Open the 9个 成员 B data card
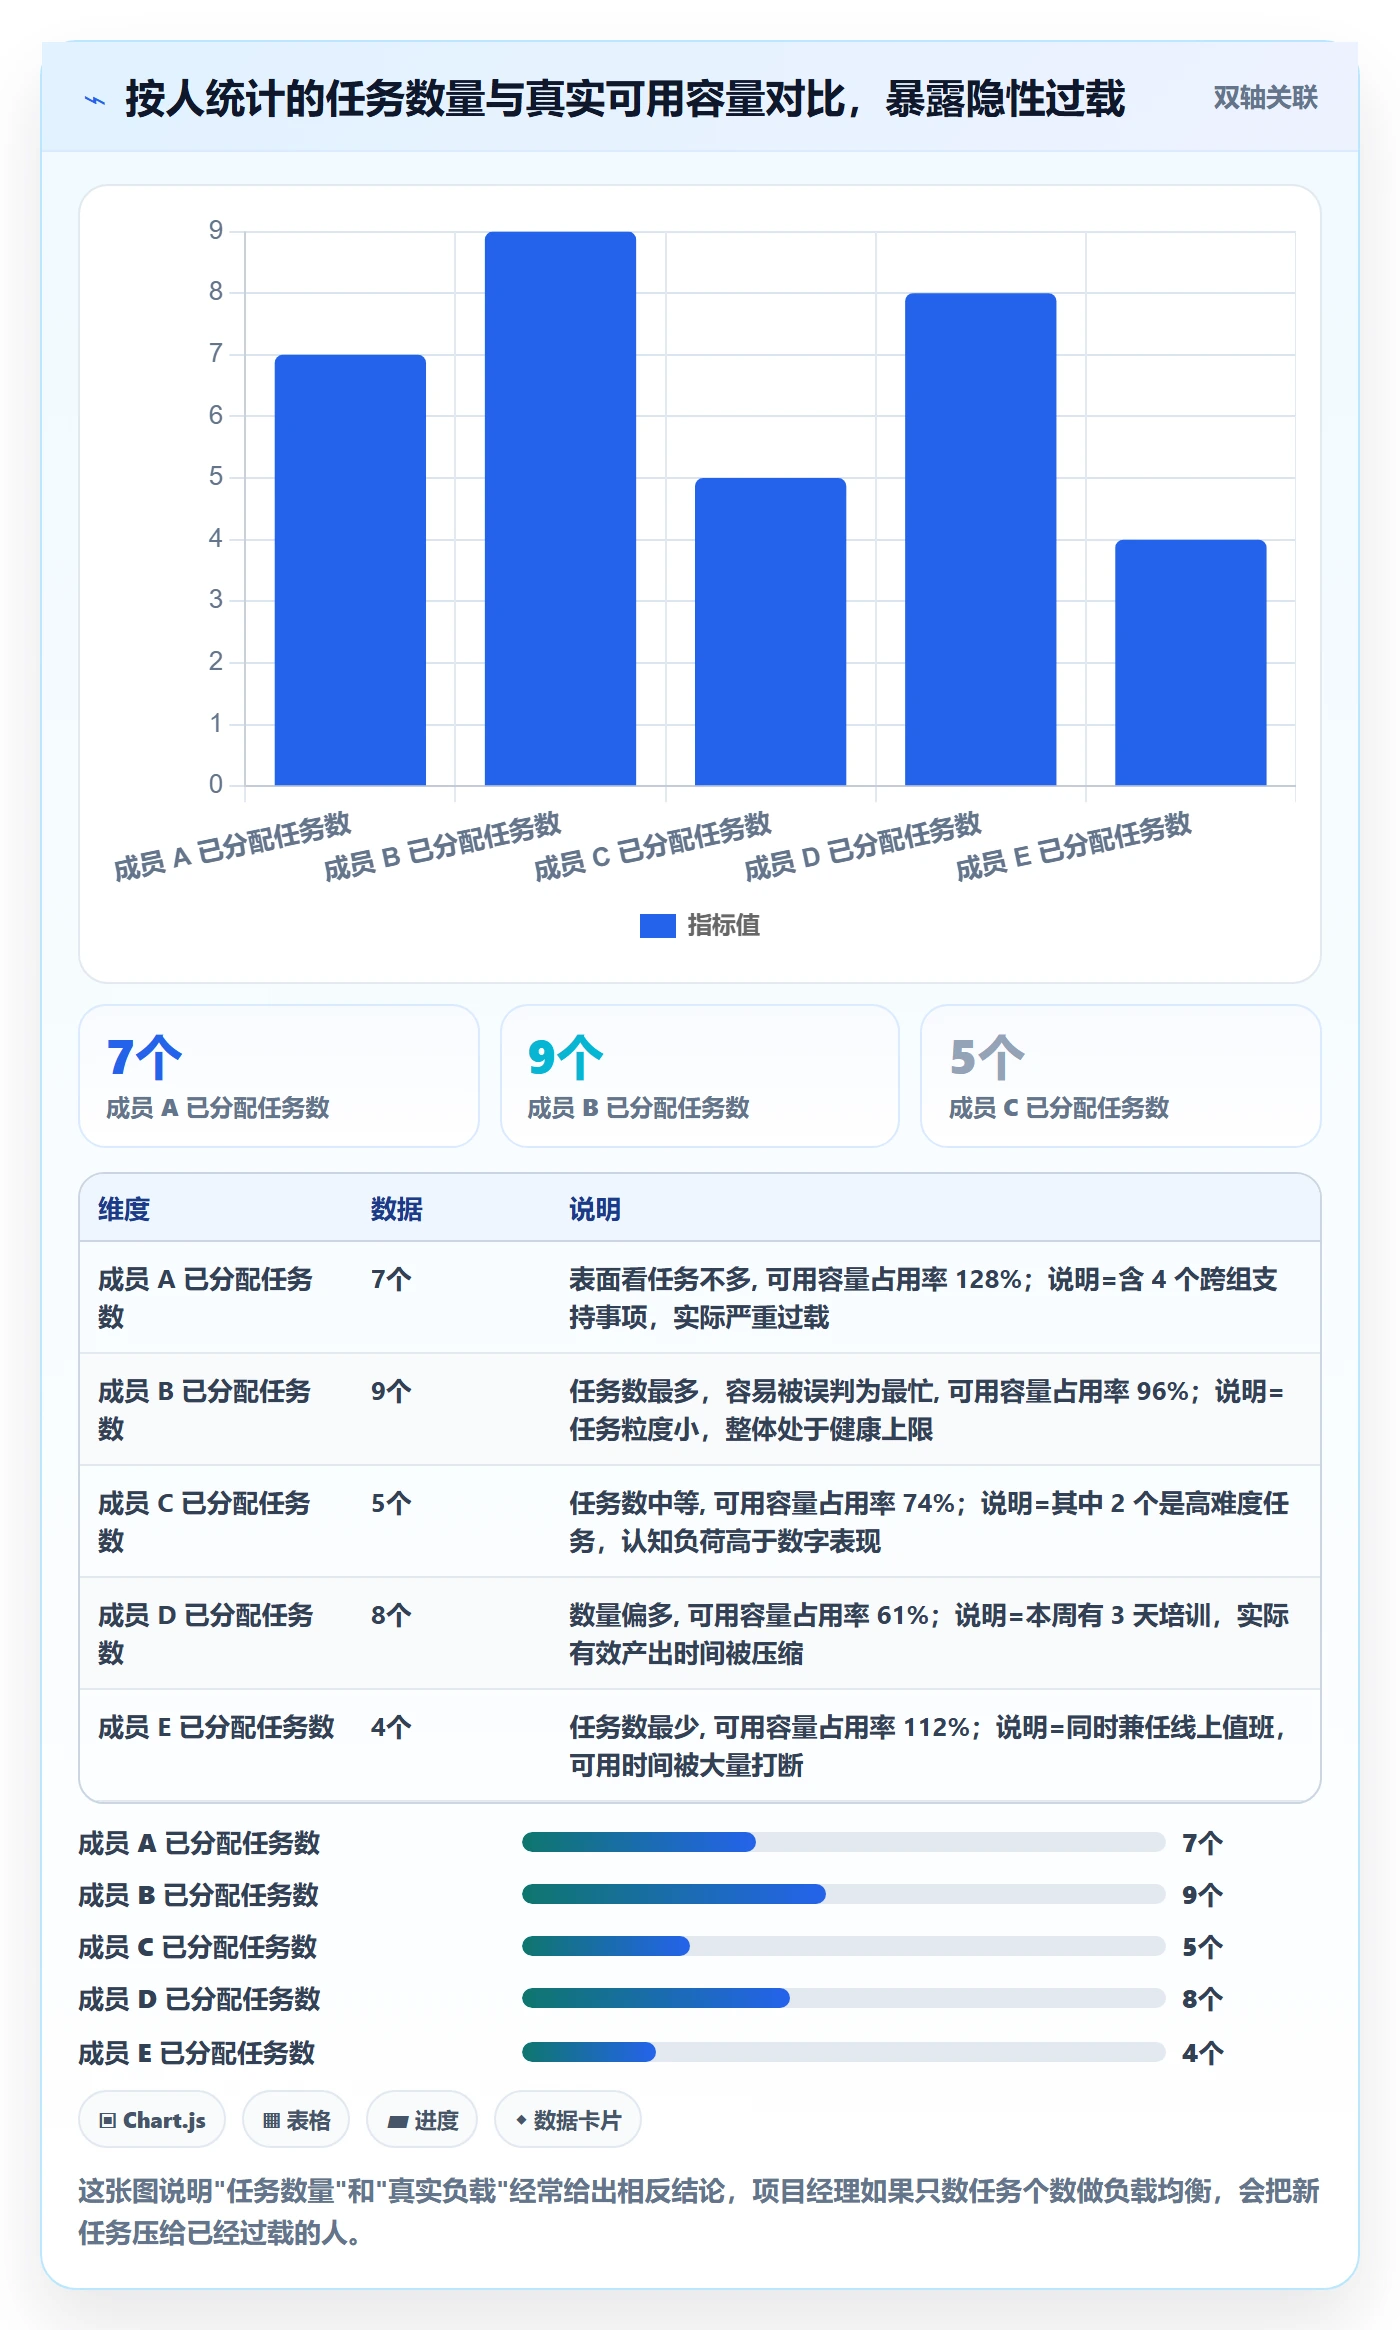 tap(700, 1076)
